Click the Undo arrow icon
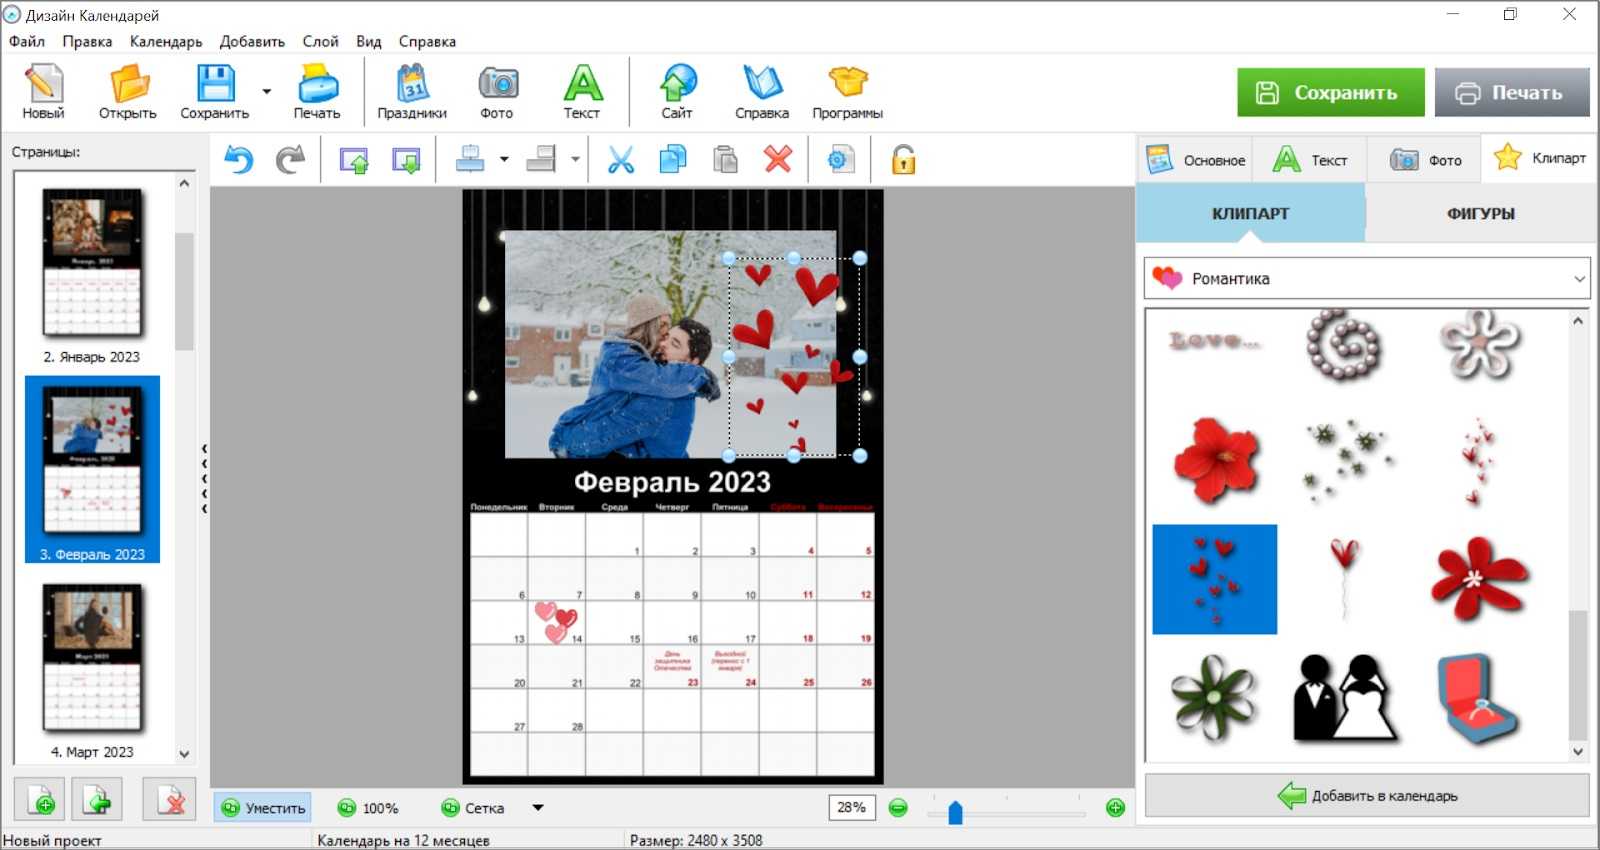The height and width of the screenshot is (850, 1600). point(238,160)
